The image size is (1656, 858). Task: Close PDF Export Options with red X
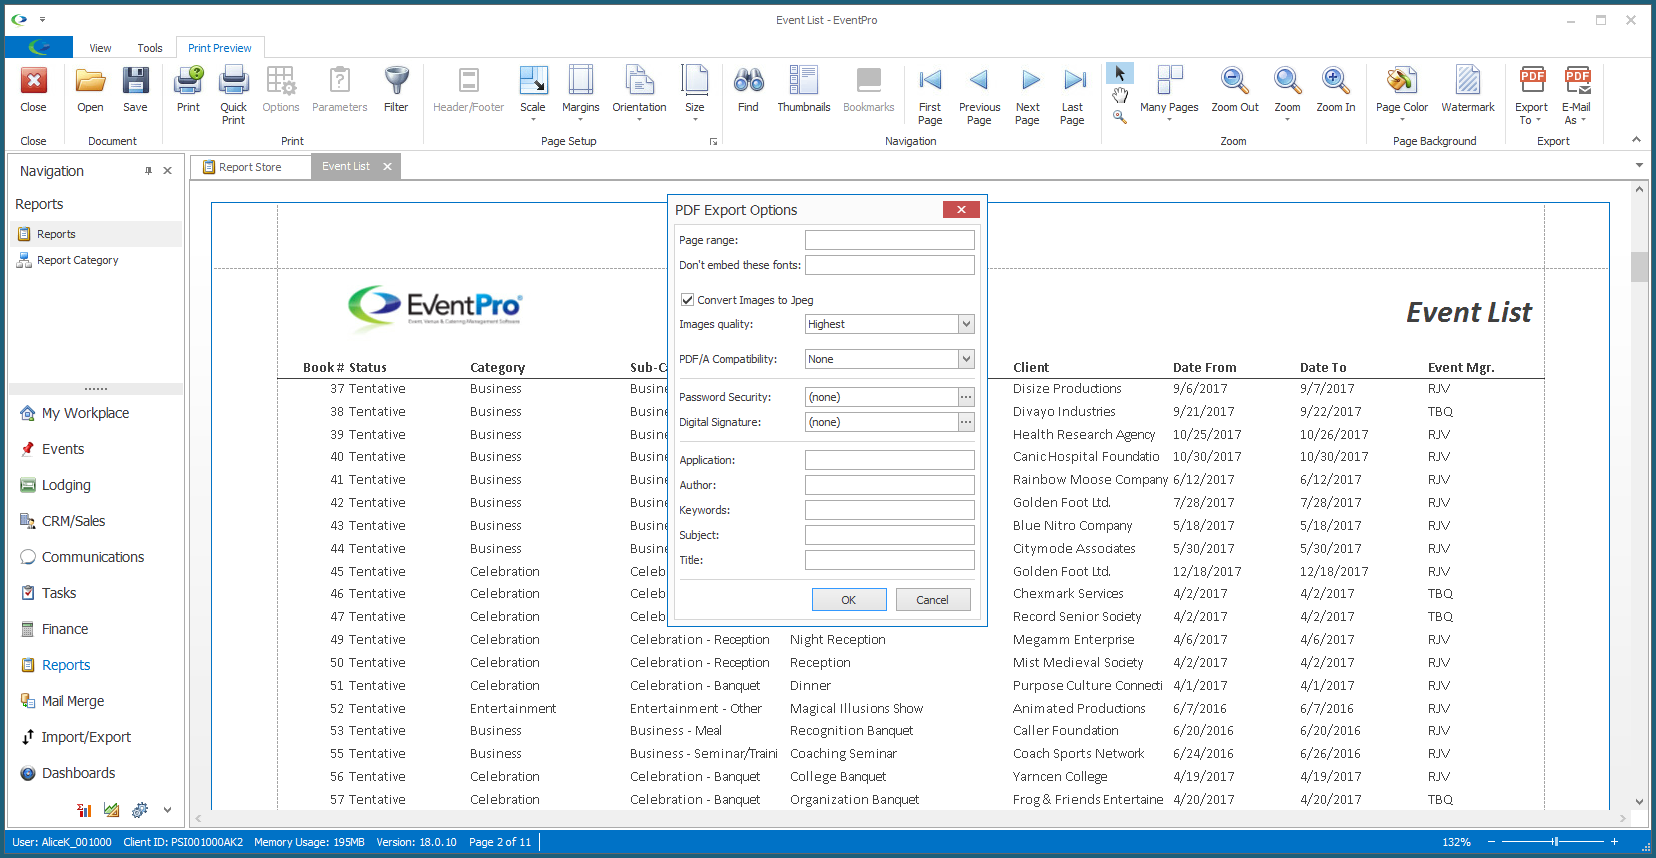tap(961, 209)
